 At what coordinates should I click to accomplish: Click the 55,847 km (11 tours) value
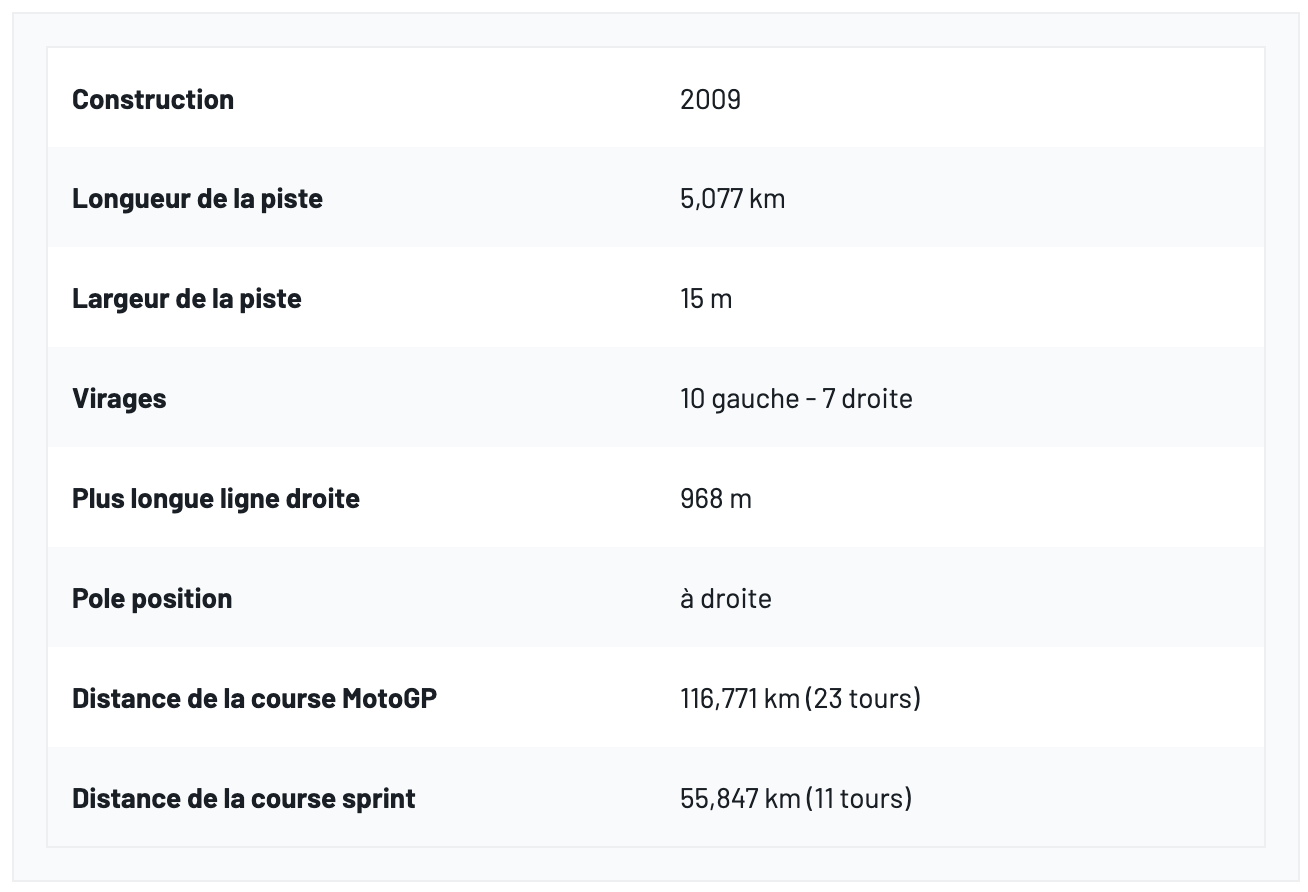pyautogui.click(x=796, y=798)
